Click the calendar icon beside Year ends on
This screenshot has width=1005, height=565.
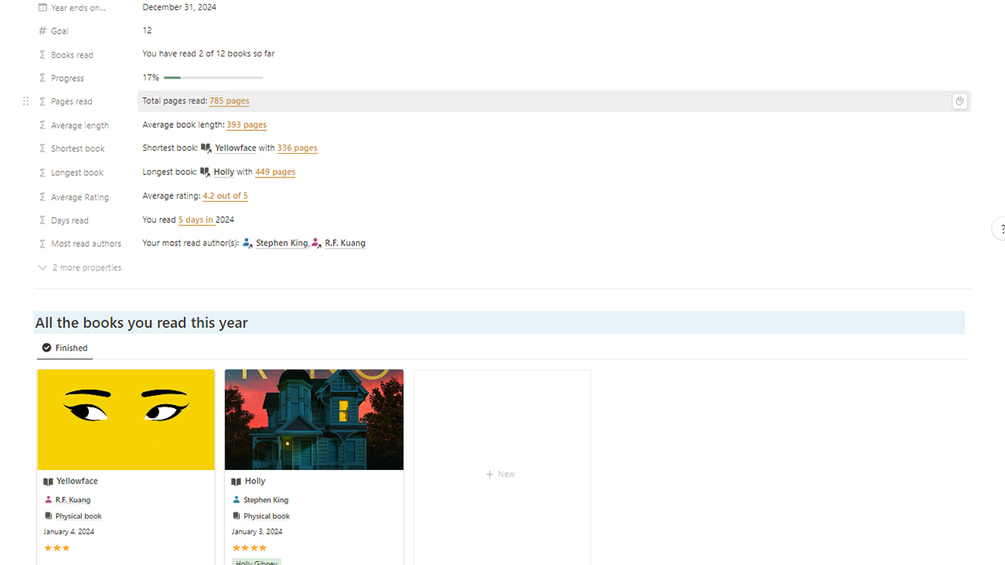tap(42, 8)
